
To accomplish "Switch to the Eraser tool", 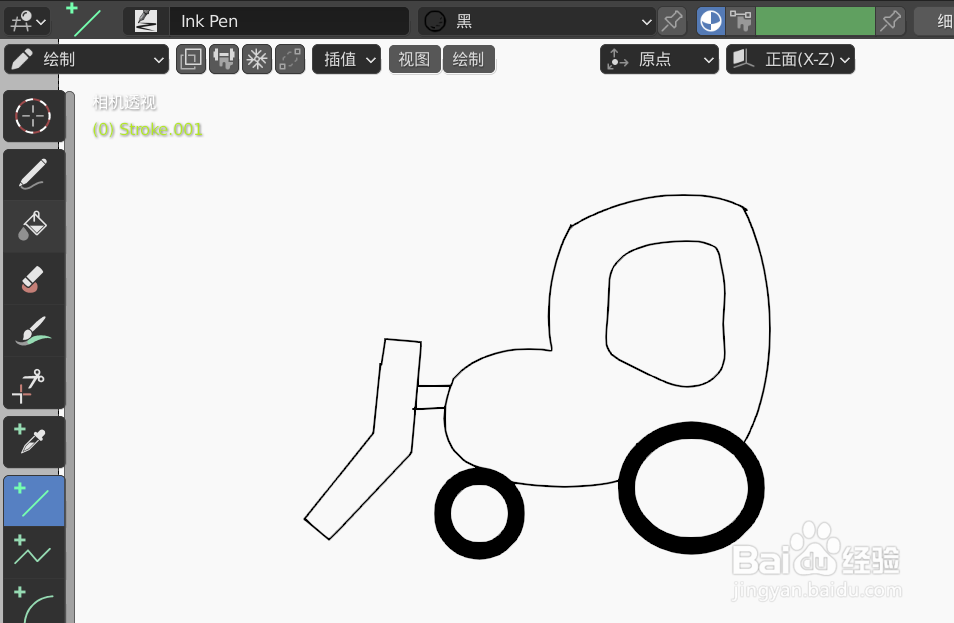I will [34, 278].
